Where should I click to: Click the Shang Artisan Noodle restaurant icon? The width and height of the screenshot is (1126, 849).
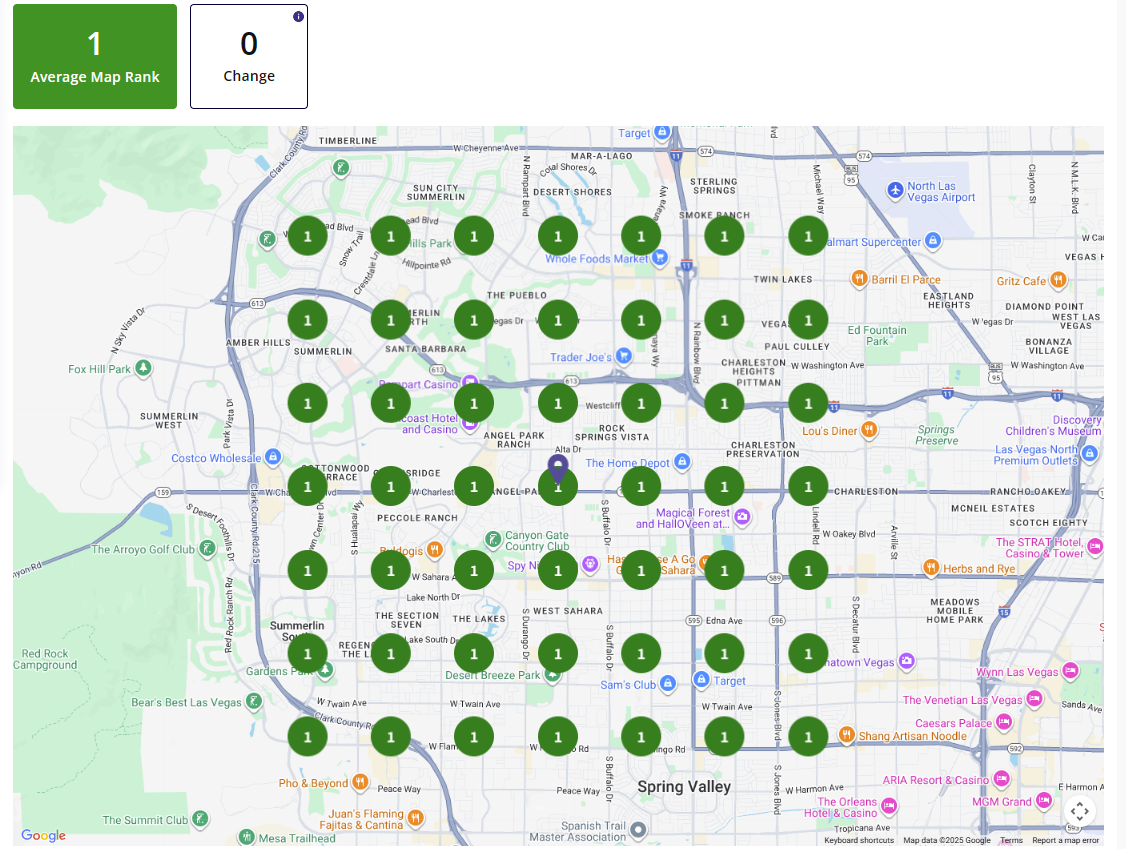coord(846,735)
